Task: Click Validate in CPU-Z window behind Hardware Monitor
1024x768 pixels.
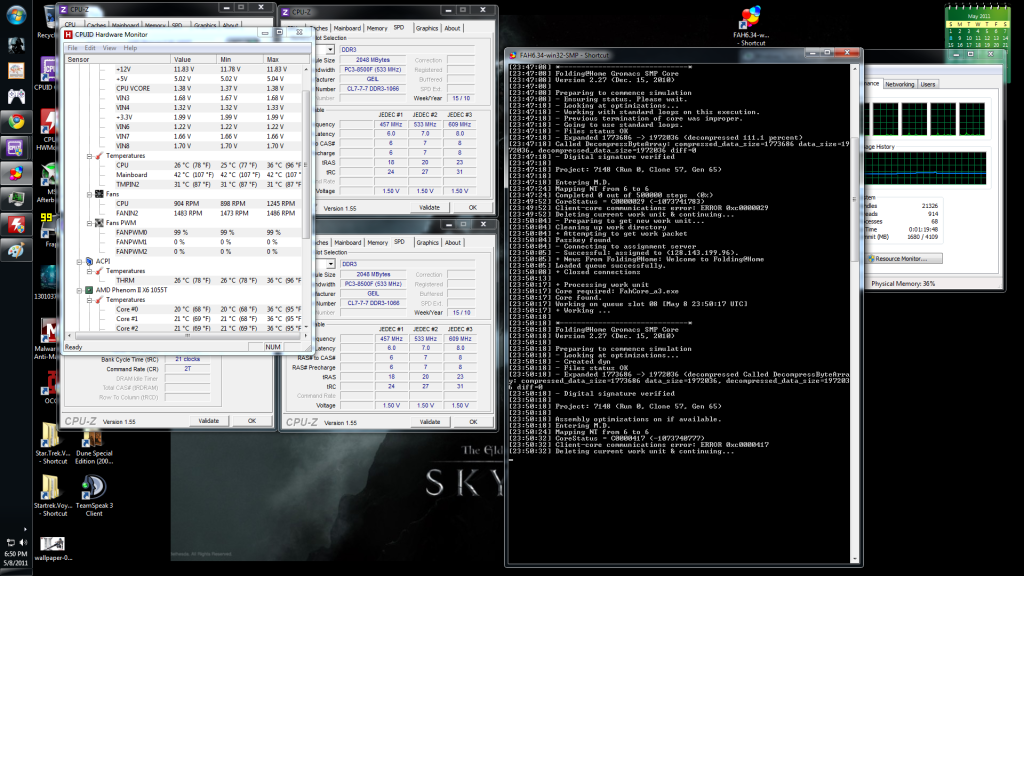Action: click(x=209, y=421)
